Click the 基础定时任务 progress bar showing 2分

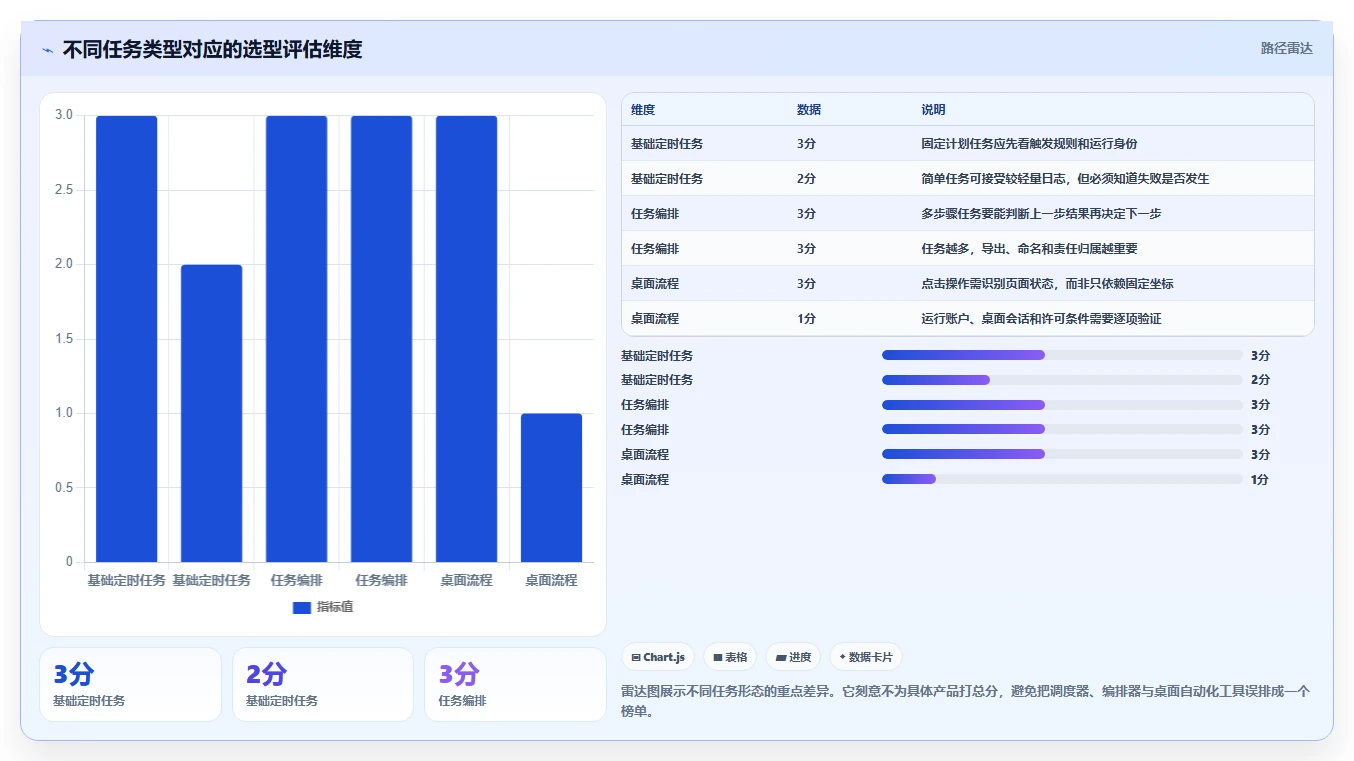pyautogui.click(x=1062, y=380)
